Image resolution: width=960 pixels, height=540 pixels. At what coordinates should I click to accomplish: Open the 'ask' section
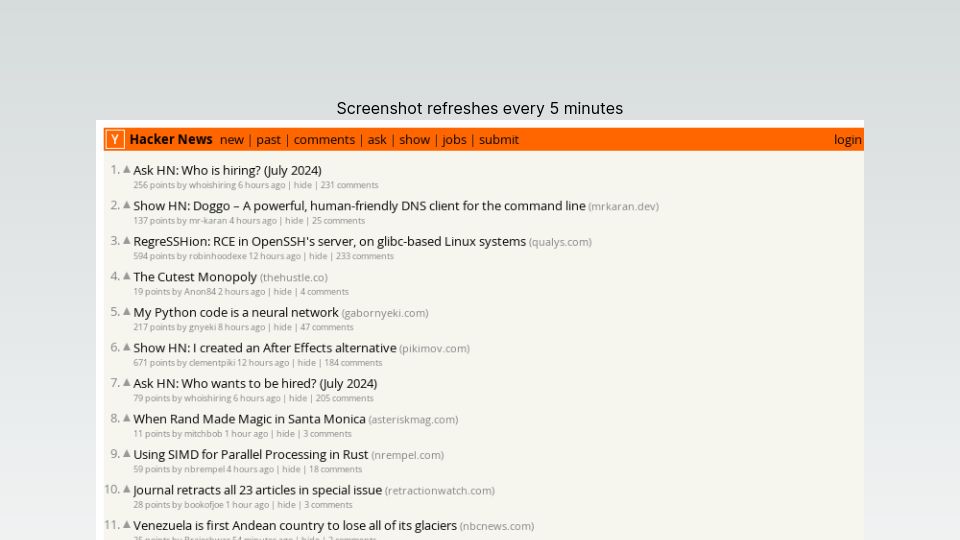(x=377, y=140)
